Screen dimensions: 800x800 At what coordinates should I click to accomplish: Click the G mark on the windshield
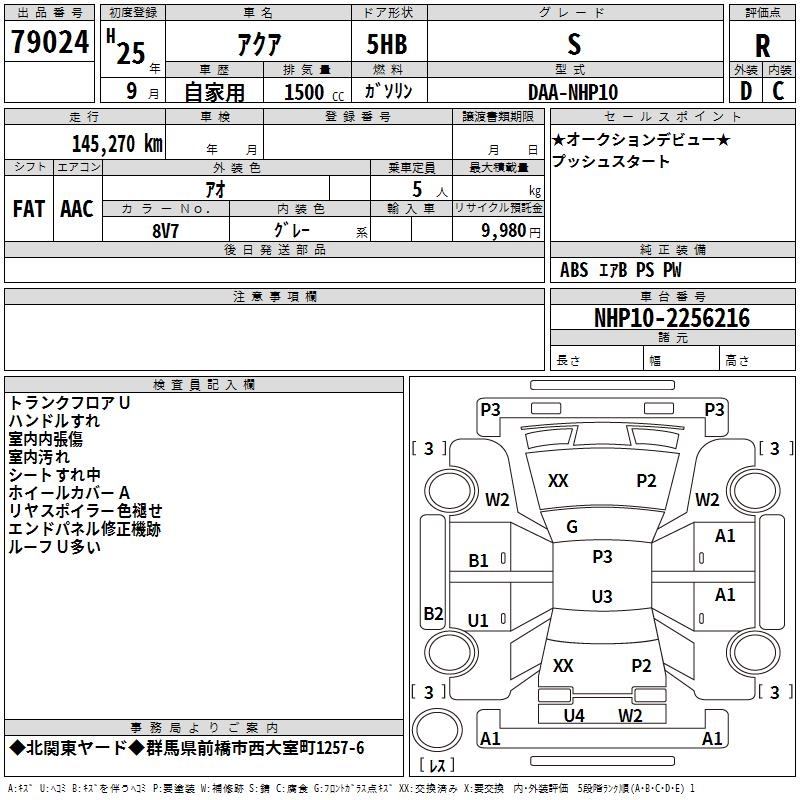point(572,527)
